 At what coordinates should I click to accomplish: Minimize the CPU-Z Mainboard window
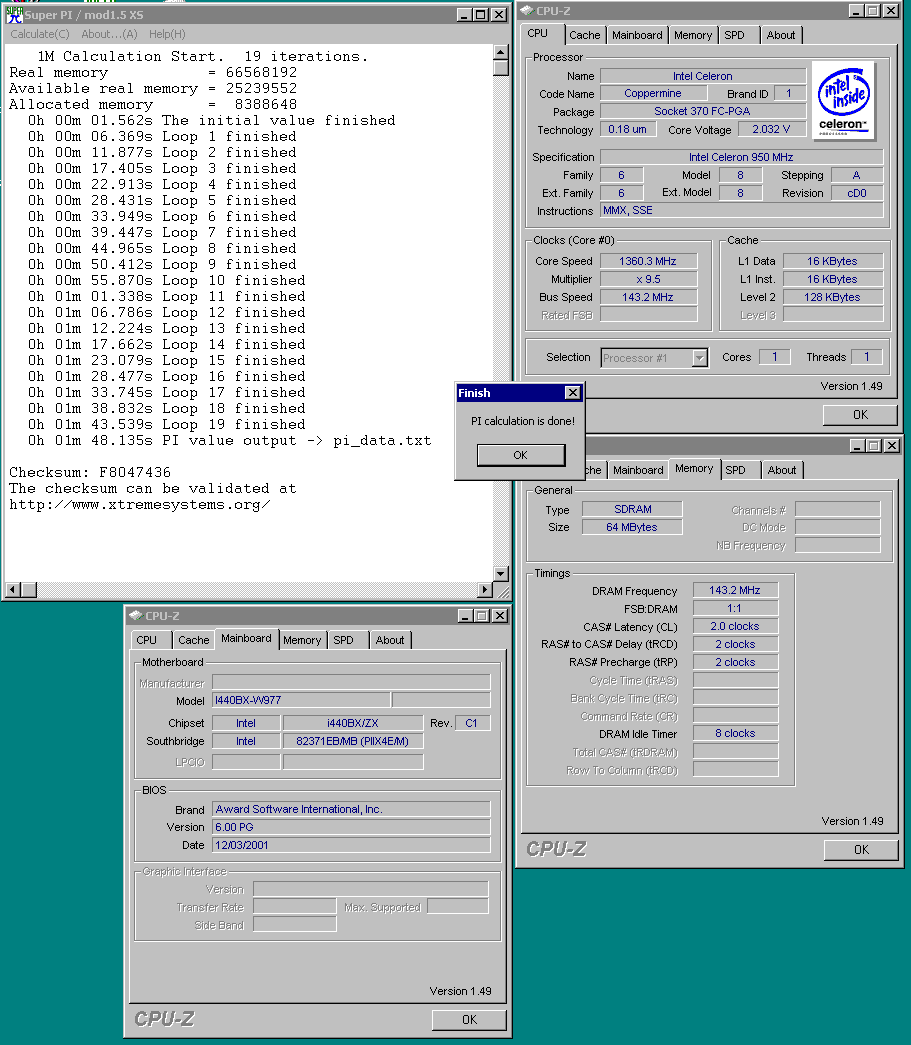pos(466,616)
